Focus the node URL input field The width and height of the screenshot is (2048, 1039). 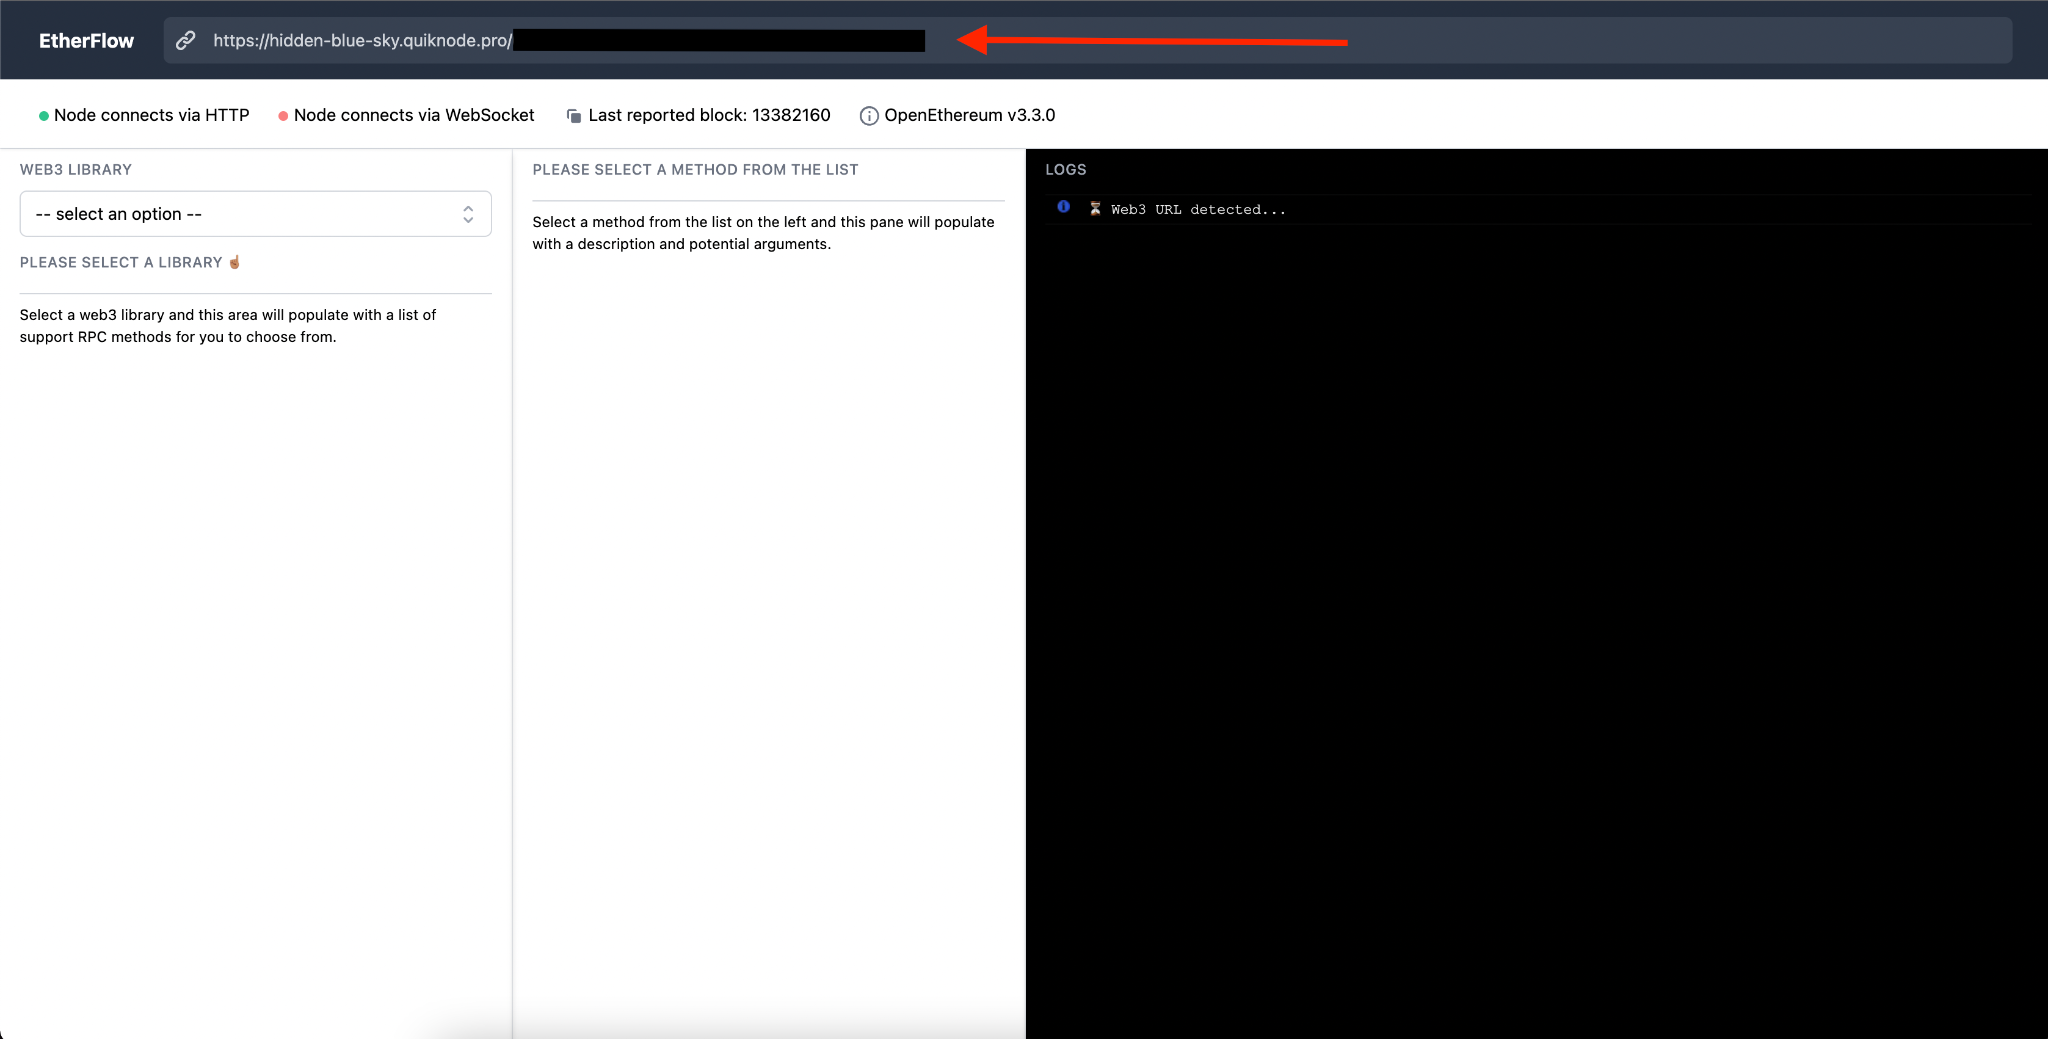[x=1088, y=41]
